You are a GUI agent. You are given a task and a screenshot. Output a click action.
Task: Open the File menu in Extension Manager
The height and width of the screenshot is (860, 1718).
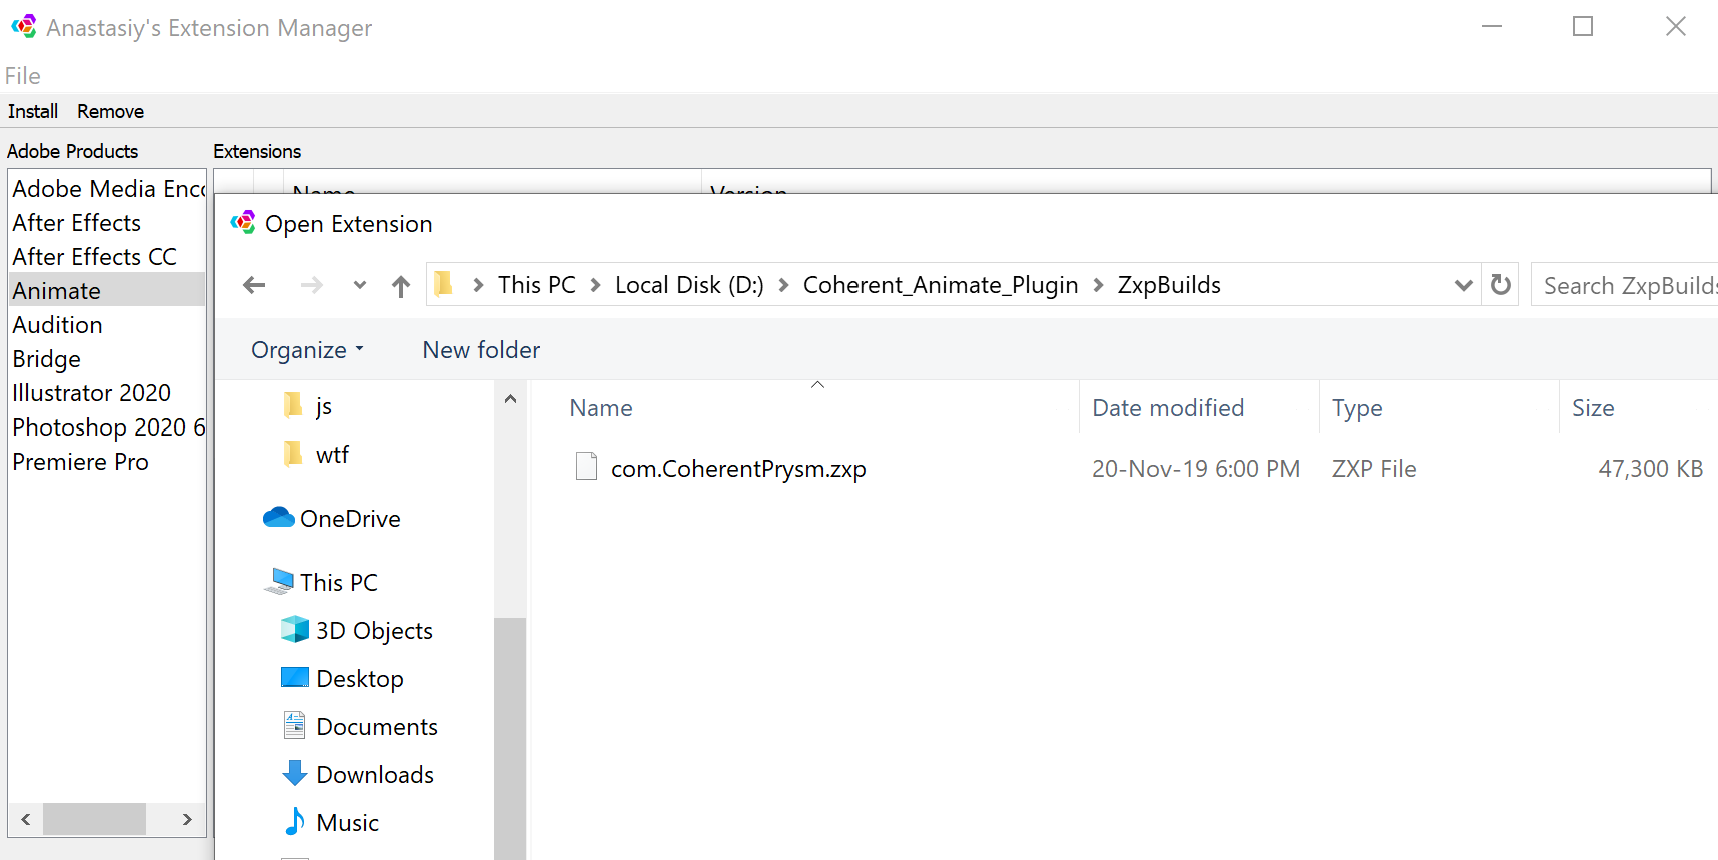[x=23, y=76]
